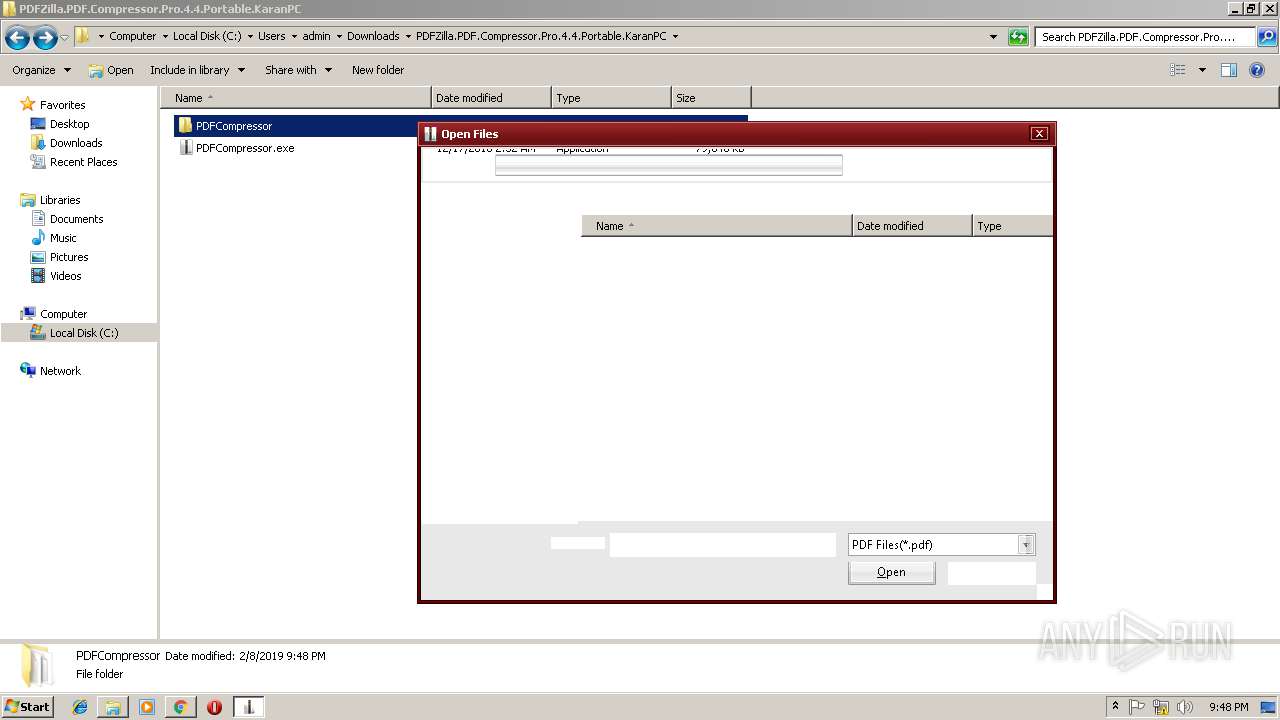1280x720 pixels.
Task: Click the admin breadcrumb
Action: point(316,36)
